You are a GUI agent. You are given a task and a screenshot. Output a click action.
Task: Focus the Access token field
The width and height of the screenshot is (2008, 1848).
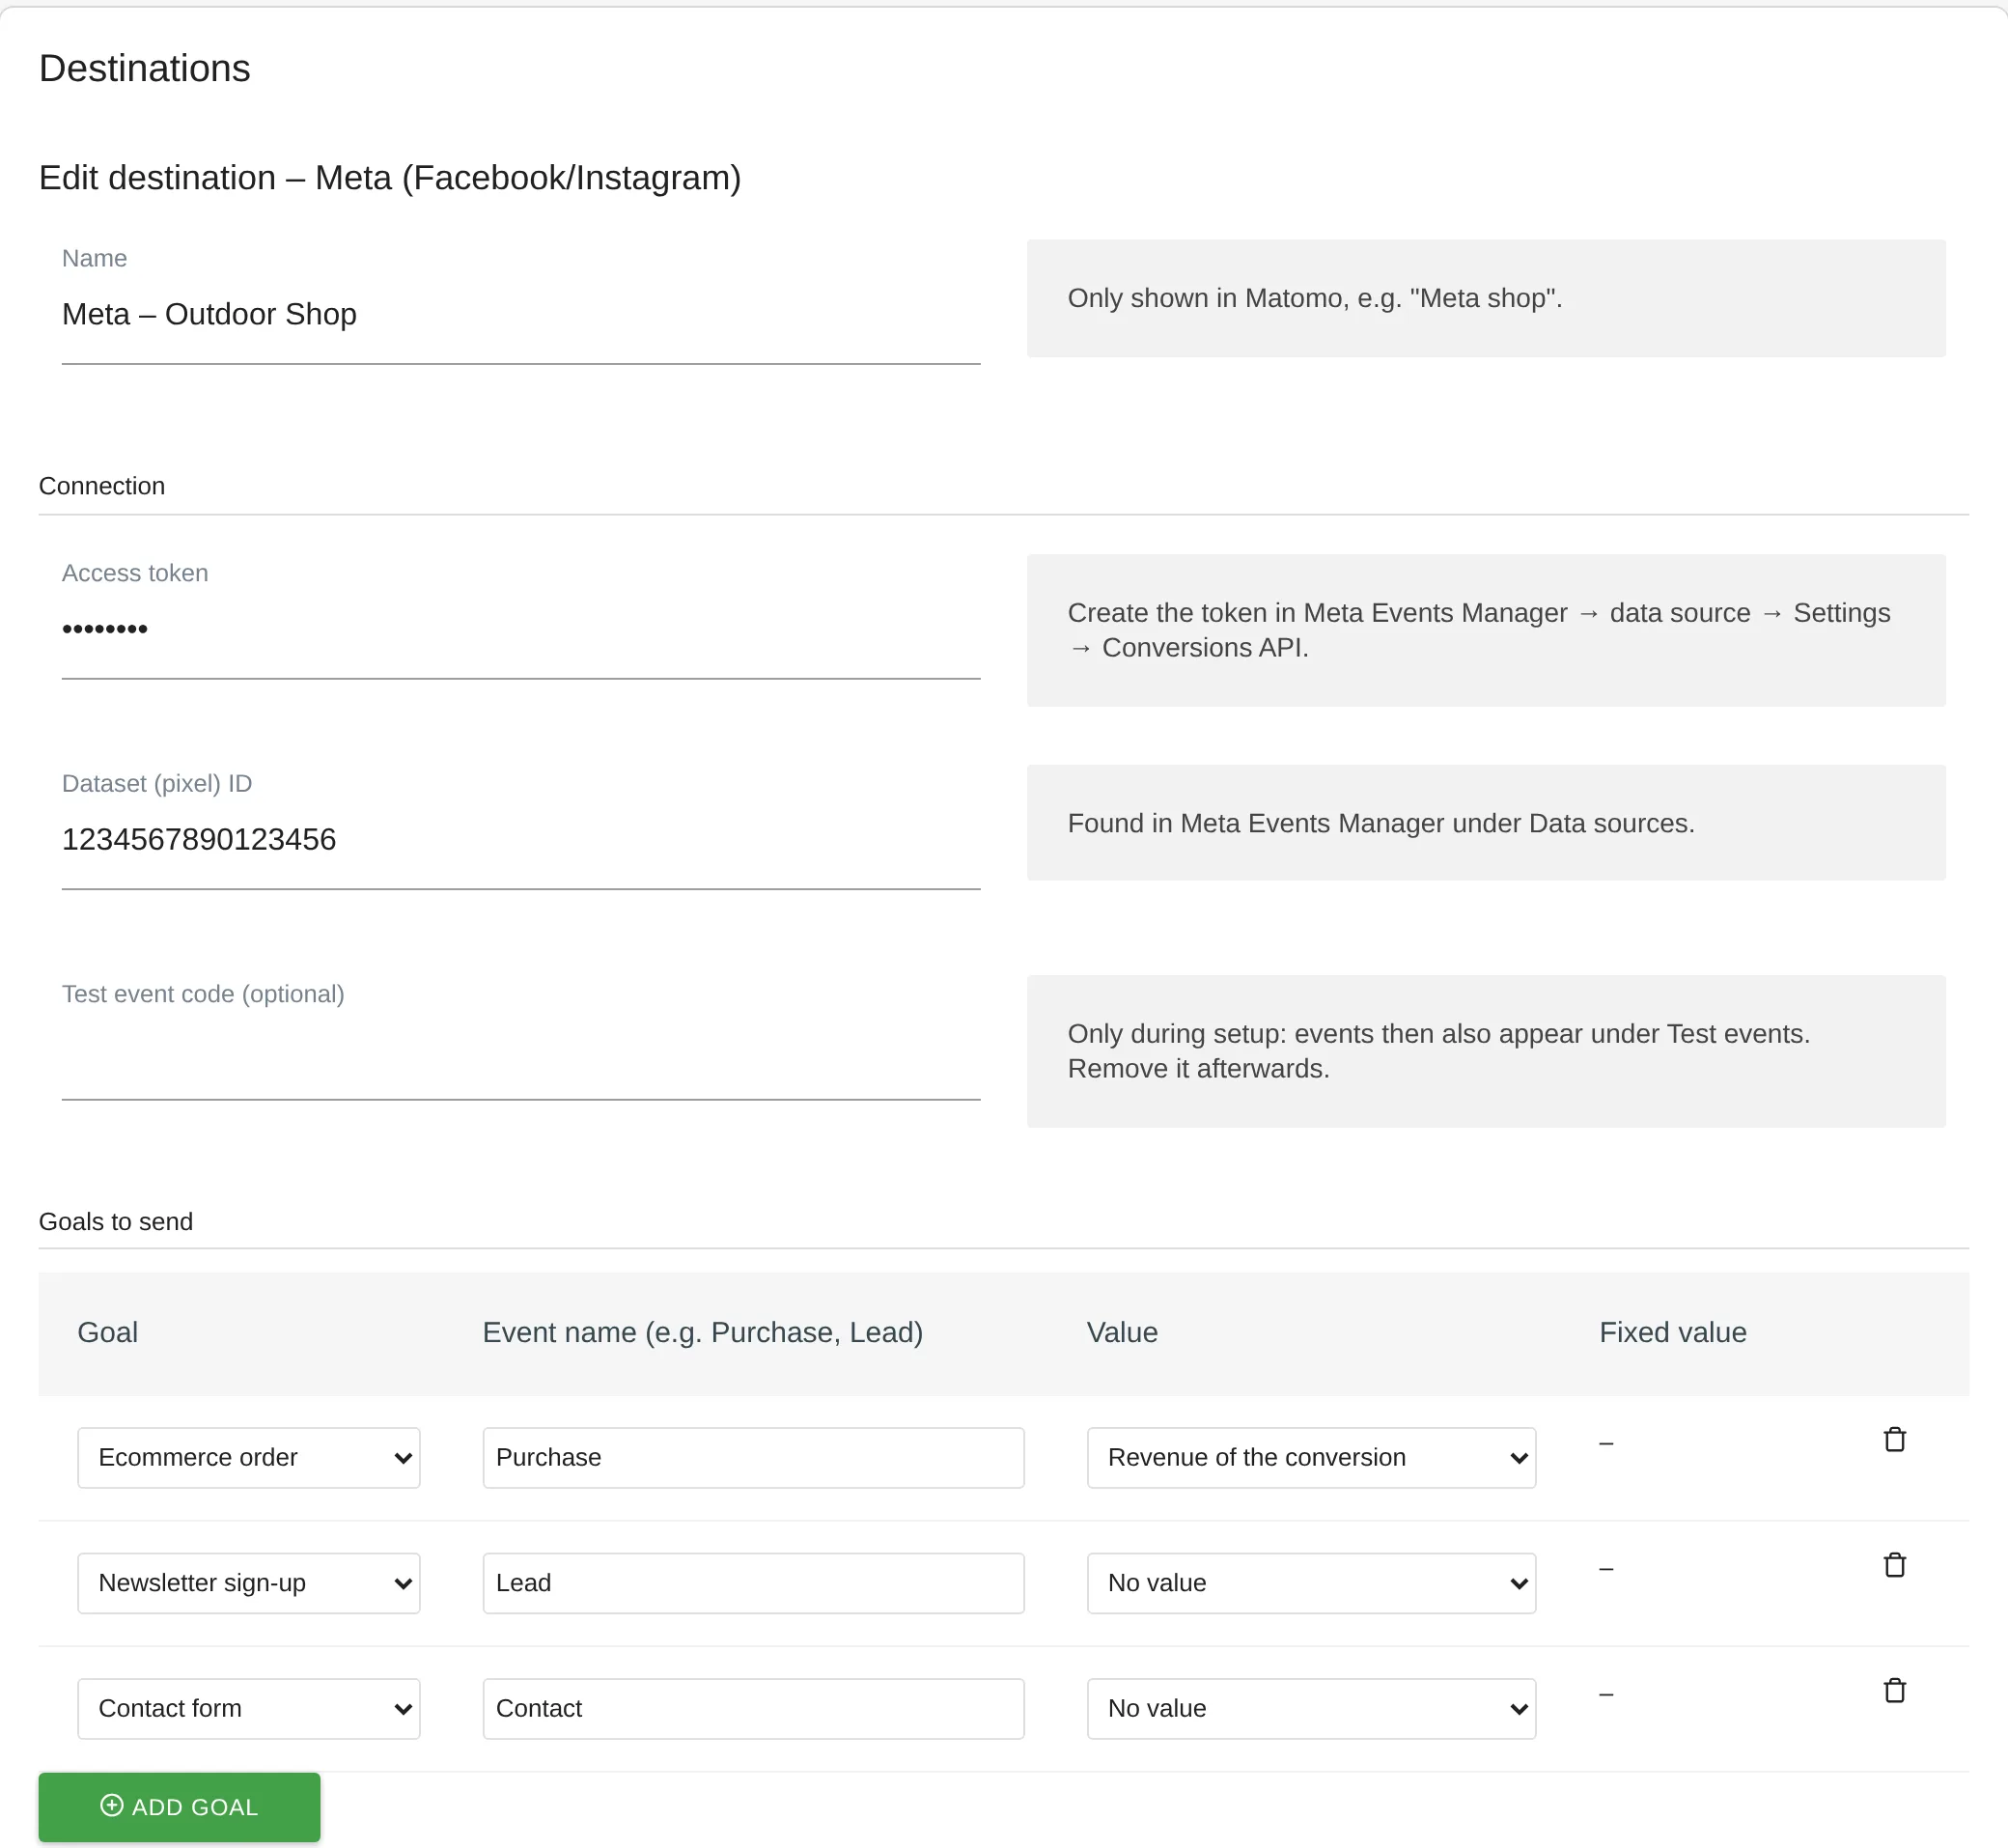[x=520, y=629]
